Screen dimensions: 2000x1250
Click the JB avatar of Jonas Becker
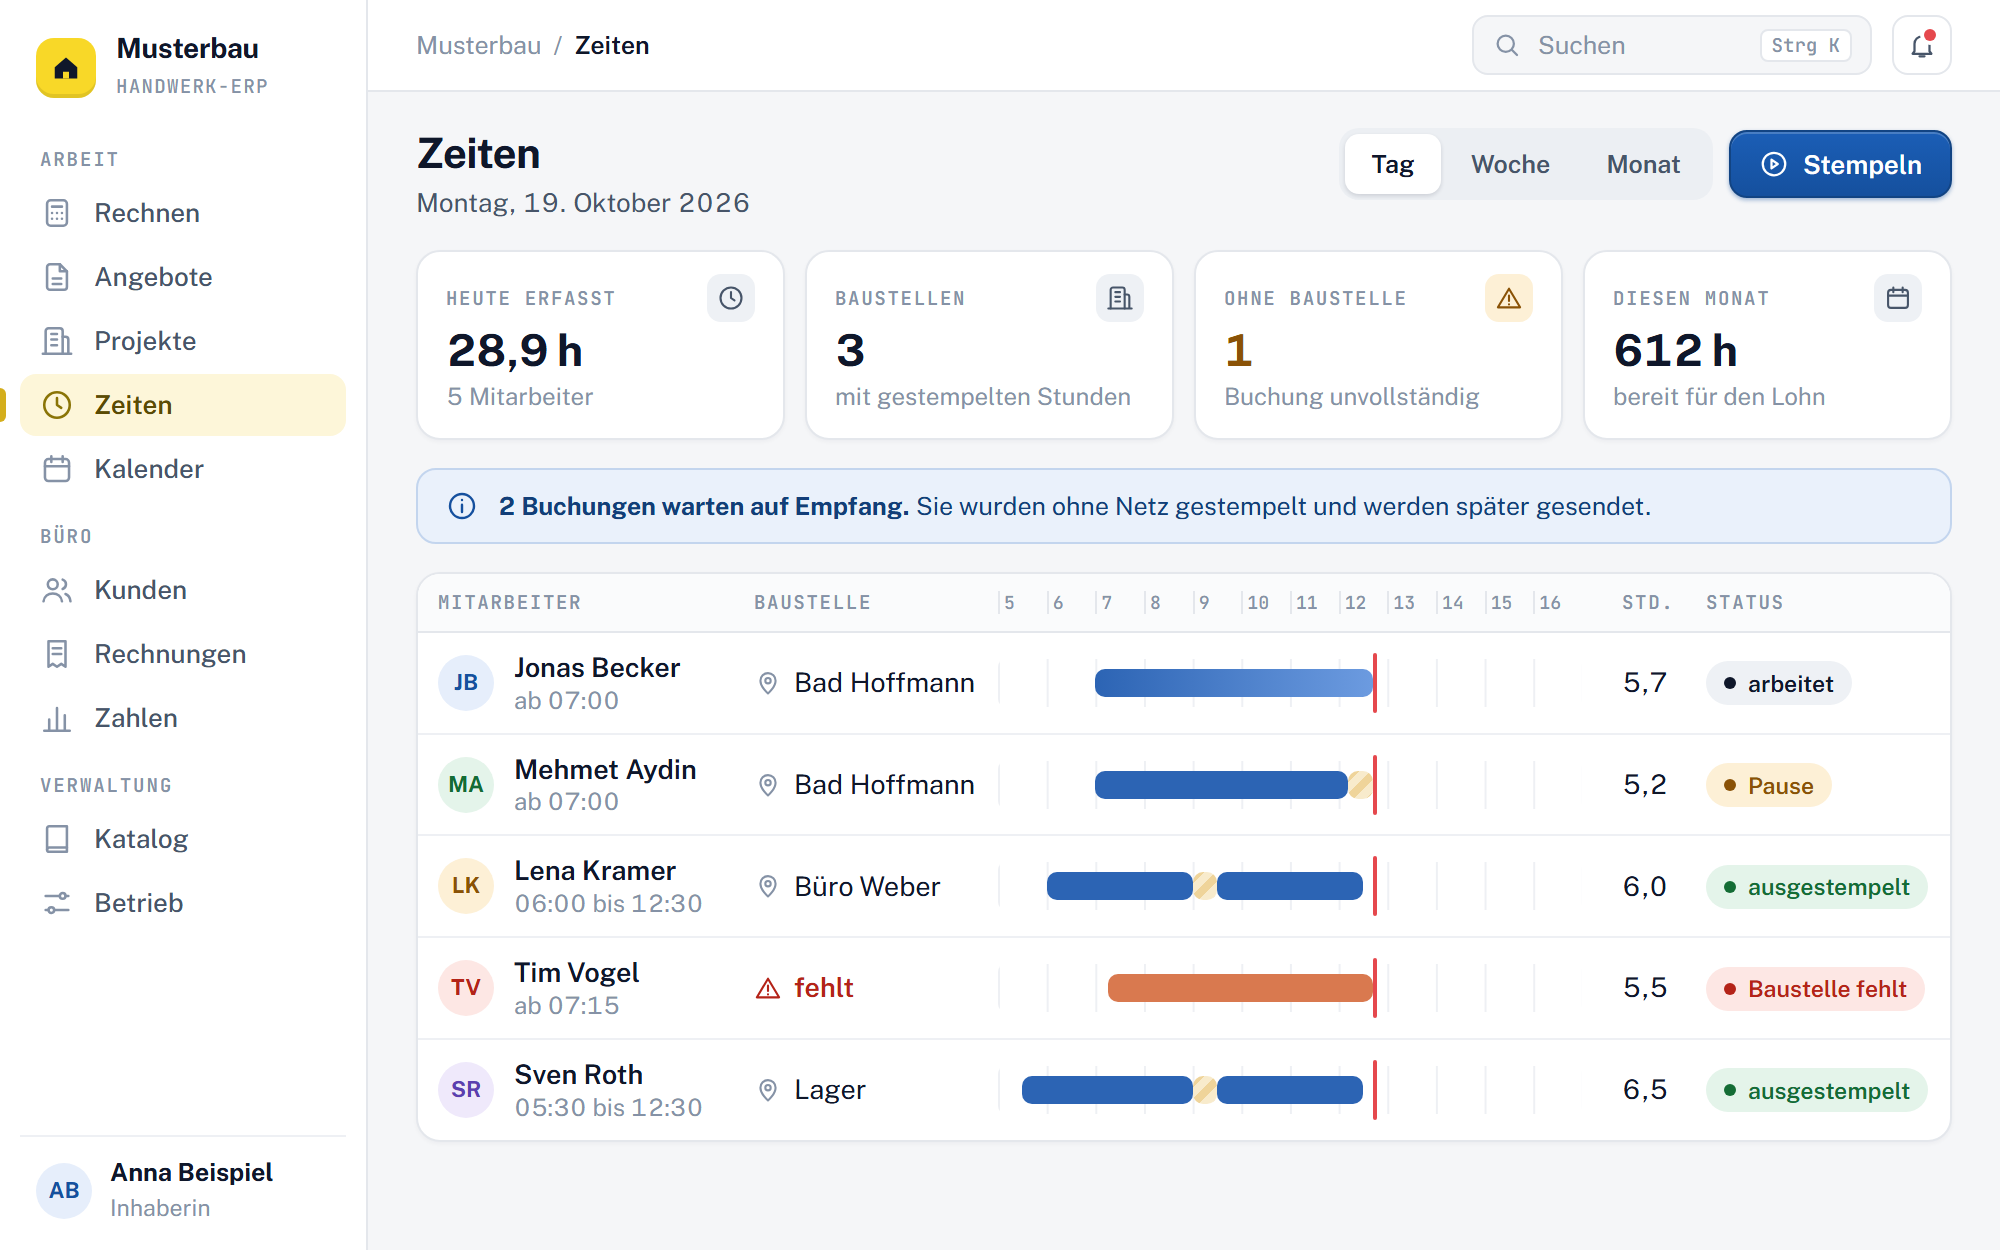[x=466, y=683]
